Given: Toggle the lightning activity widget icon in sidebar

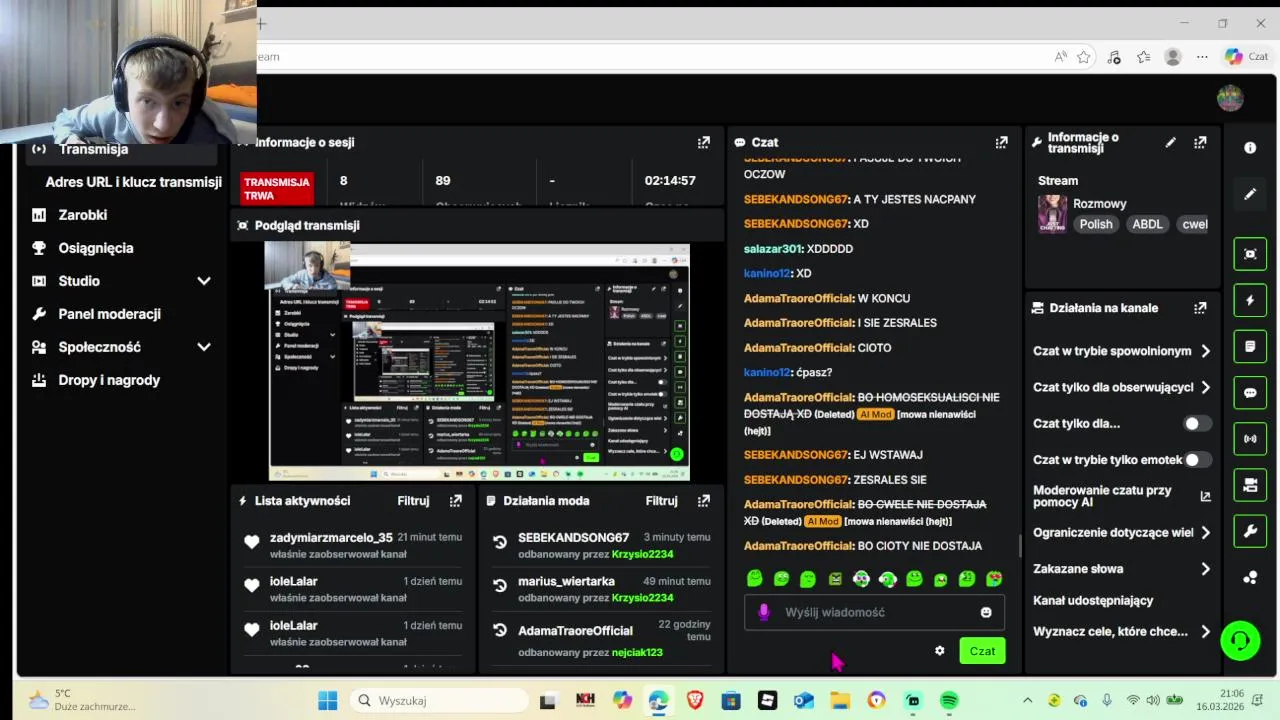Looking at the screenshot, I should pos(1250,300).
